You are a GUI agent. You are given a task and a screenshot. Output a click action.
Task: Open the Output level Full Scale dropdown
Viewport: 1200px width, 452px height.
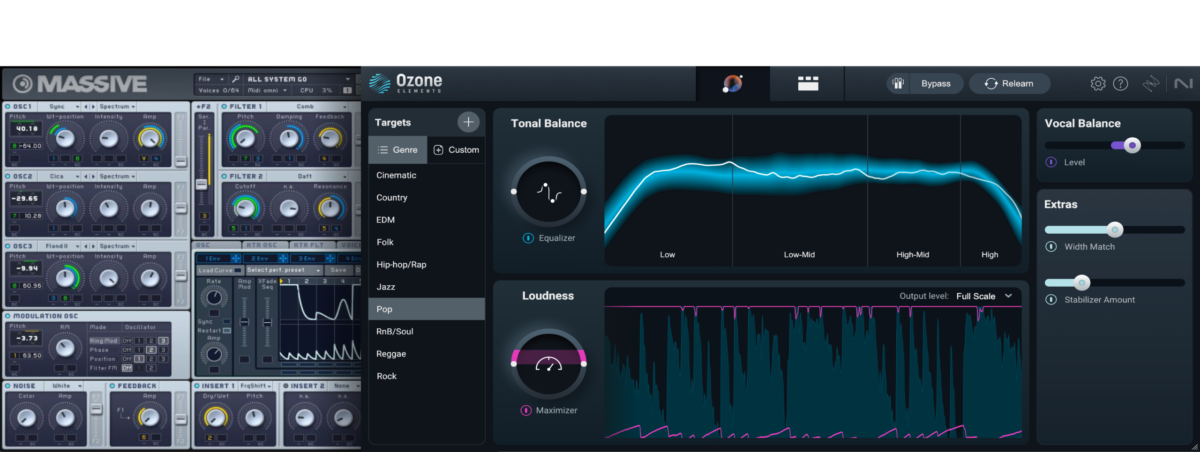click(x=985, y=296)
